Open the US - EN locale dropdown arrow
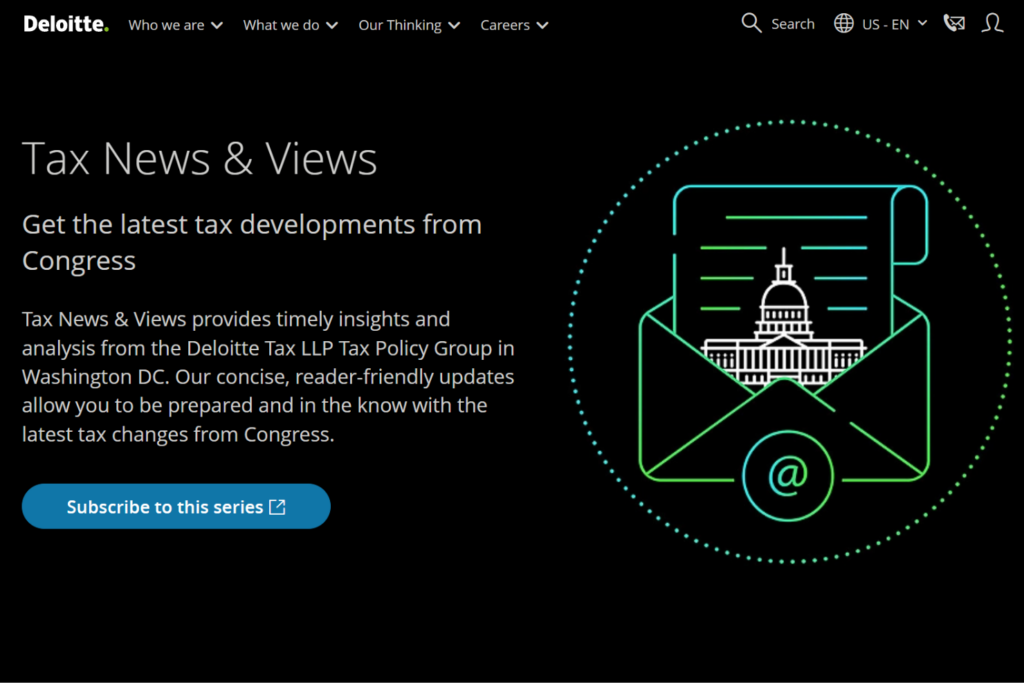The height and width of the screenshot is (683, 1024). tap(922, 24)
